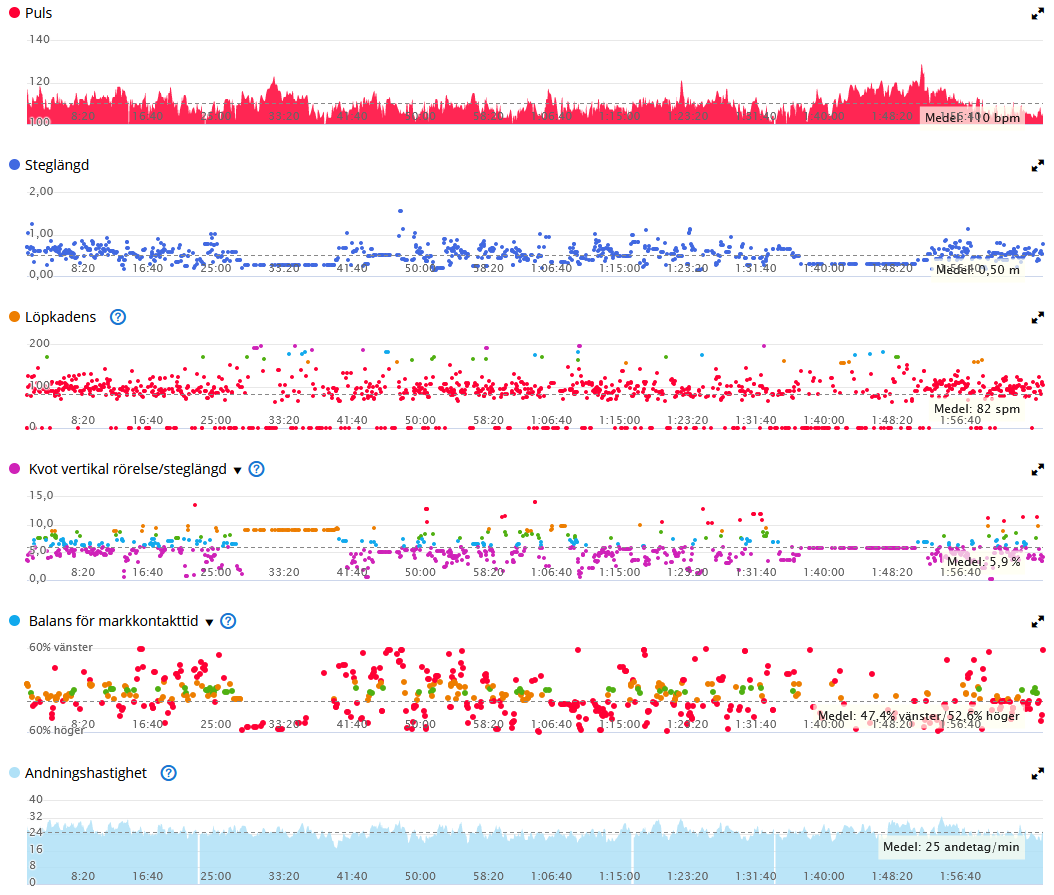The width and height of the screenshot is (1054, 895).
Task: Click the Medel 47,4% vänster label
Action: 918,716
